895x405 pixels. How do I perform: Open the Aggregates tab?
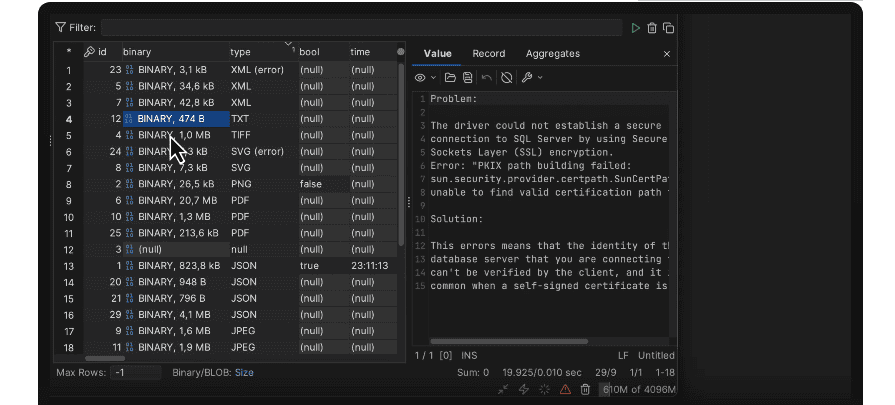point(553,54)
